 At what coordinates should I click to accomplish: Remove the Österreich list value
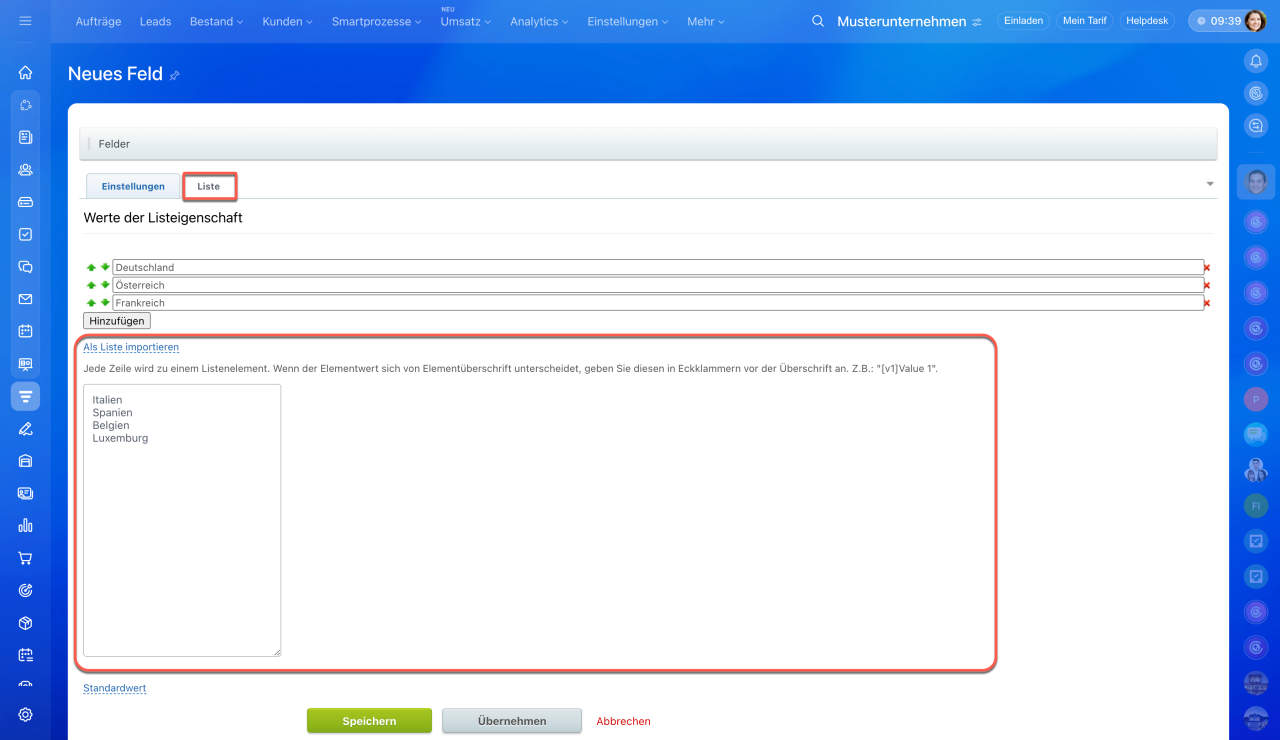coord(1207,285)
